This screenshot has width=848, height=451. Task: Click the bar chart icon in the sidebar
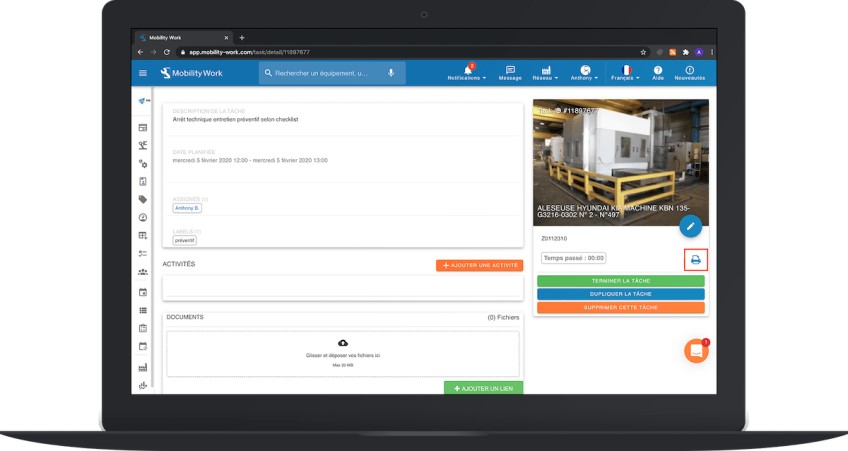click(143, 386)
